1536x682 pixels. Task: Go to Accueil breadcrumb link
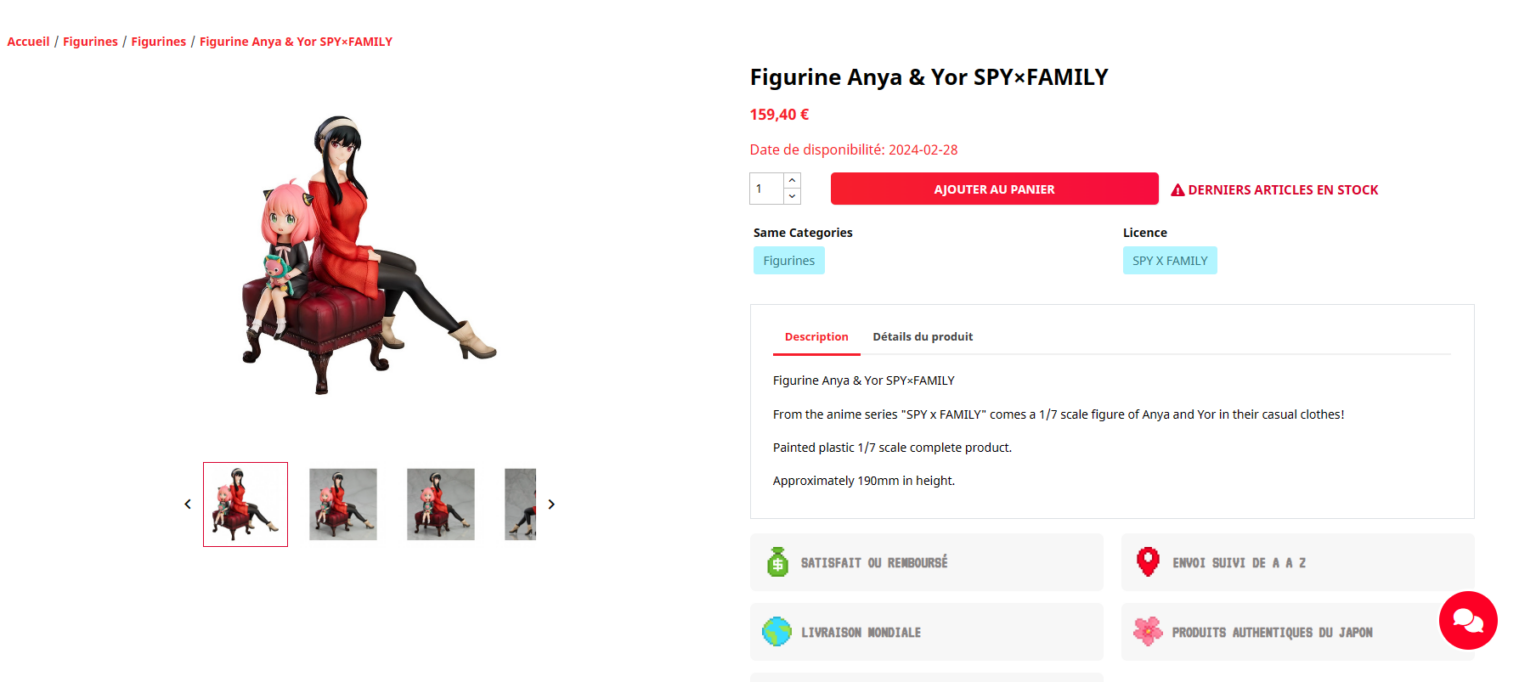28,42
